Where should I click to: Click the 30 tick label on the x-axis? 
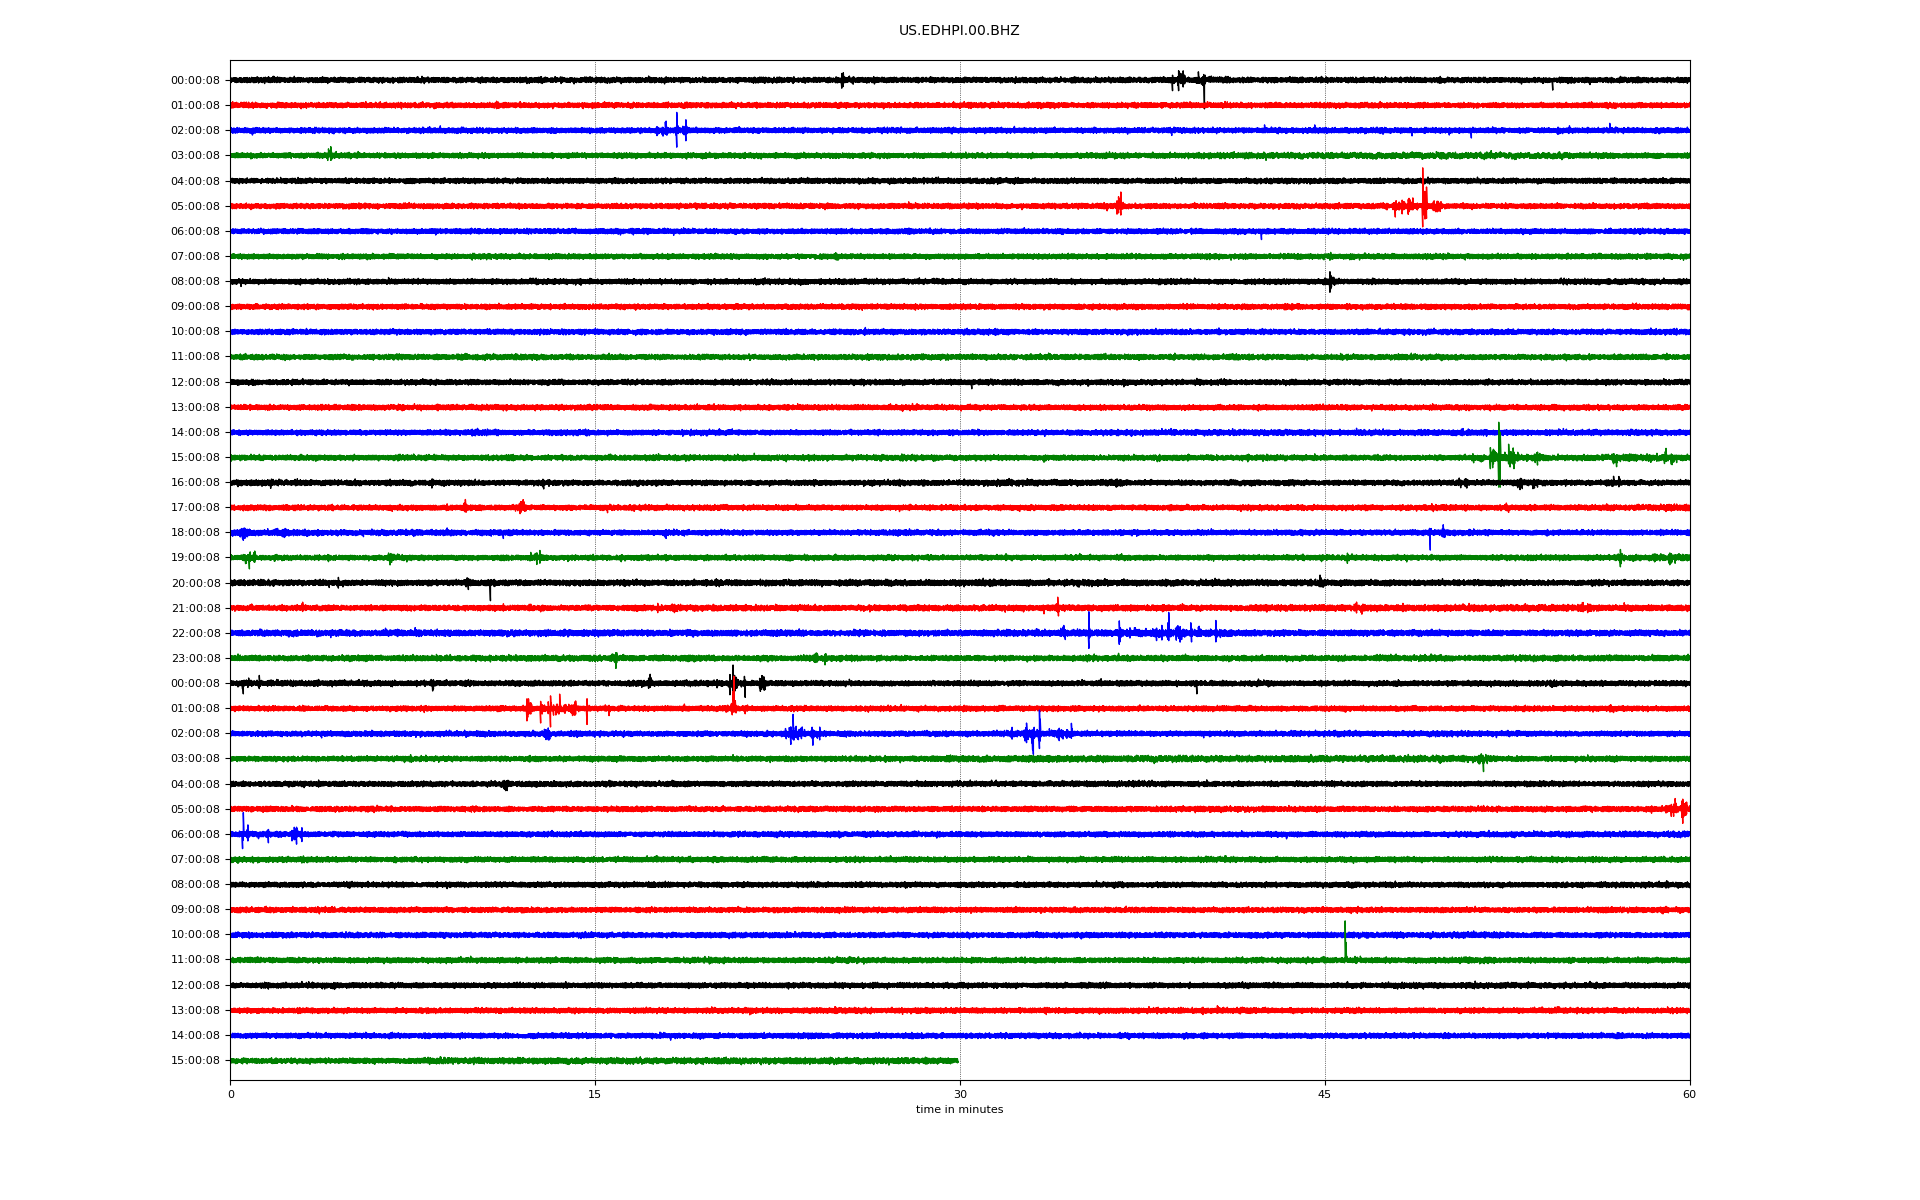tap(960, 1094)
